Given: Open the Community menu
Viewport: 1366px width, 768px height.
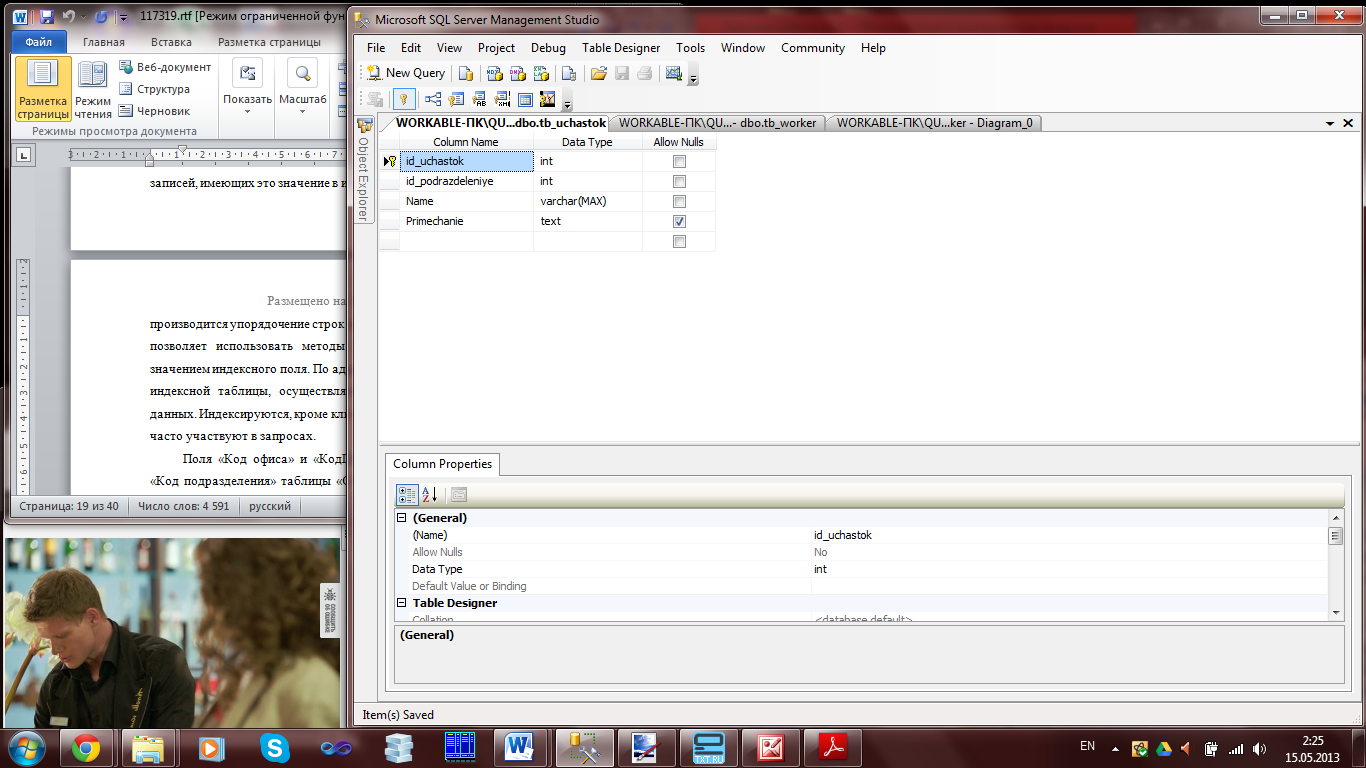Looking at the screenshot, I should coord(813,47).
